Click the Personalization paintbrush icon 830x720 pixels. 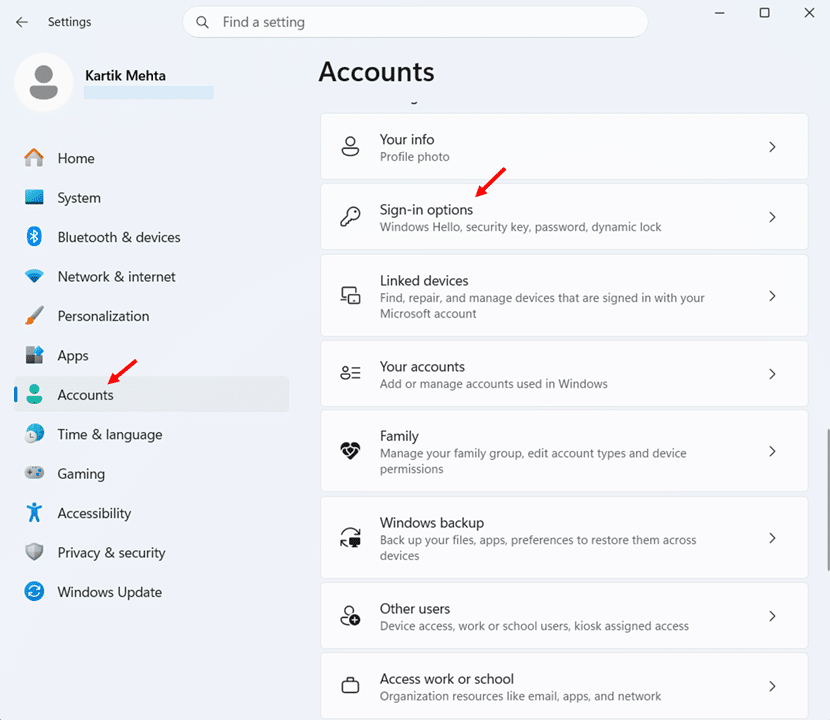[x=34, y=316]
